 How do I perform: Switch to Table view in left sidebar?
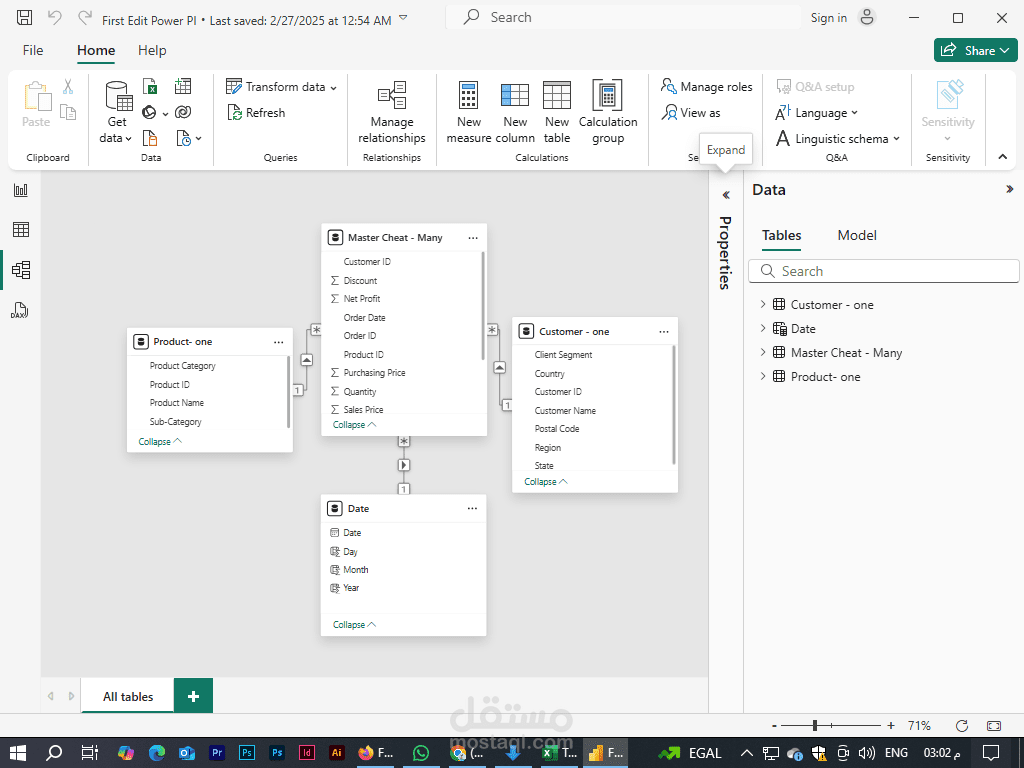tap(21, 230)
